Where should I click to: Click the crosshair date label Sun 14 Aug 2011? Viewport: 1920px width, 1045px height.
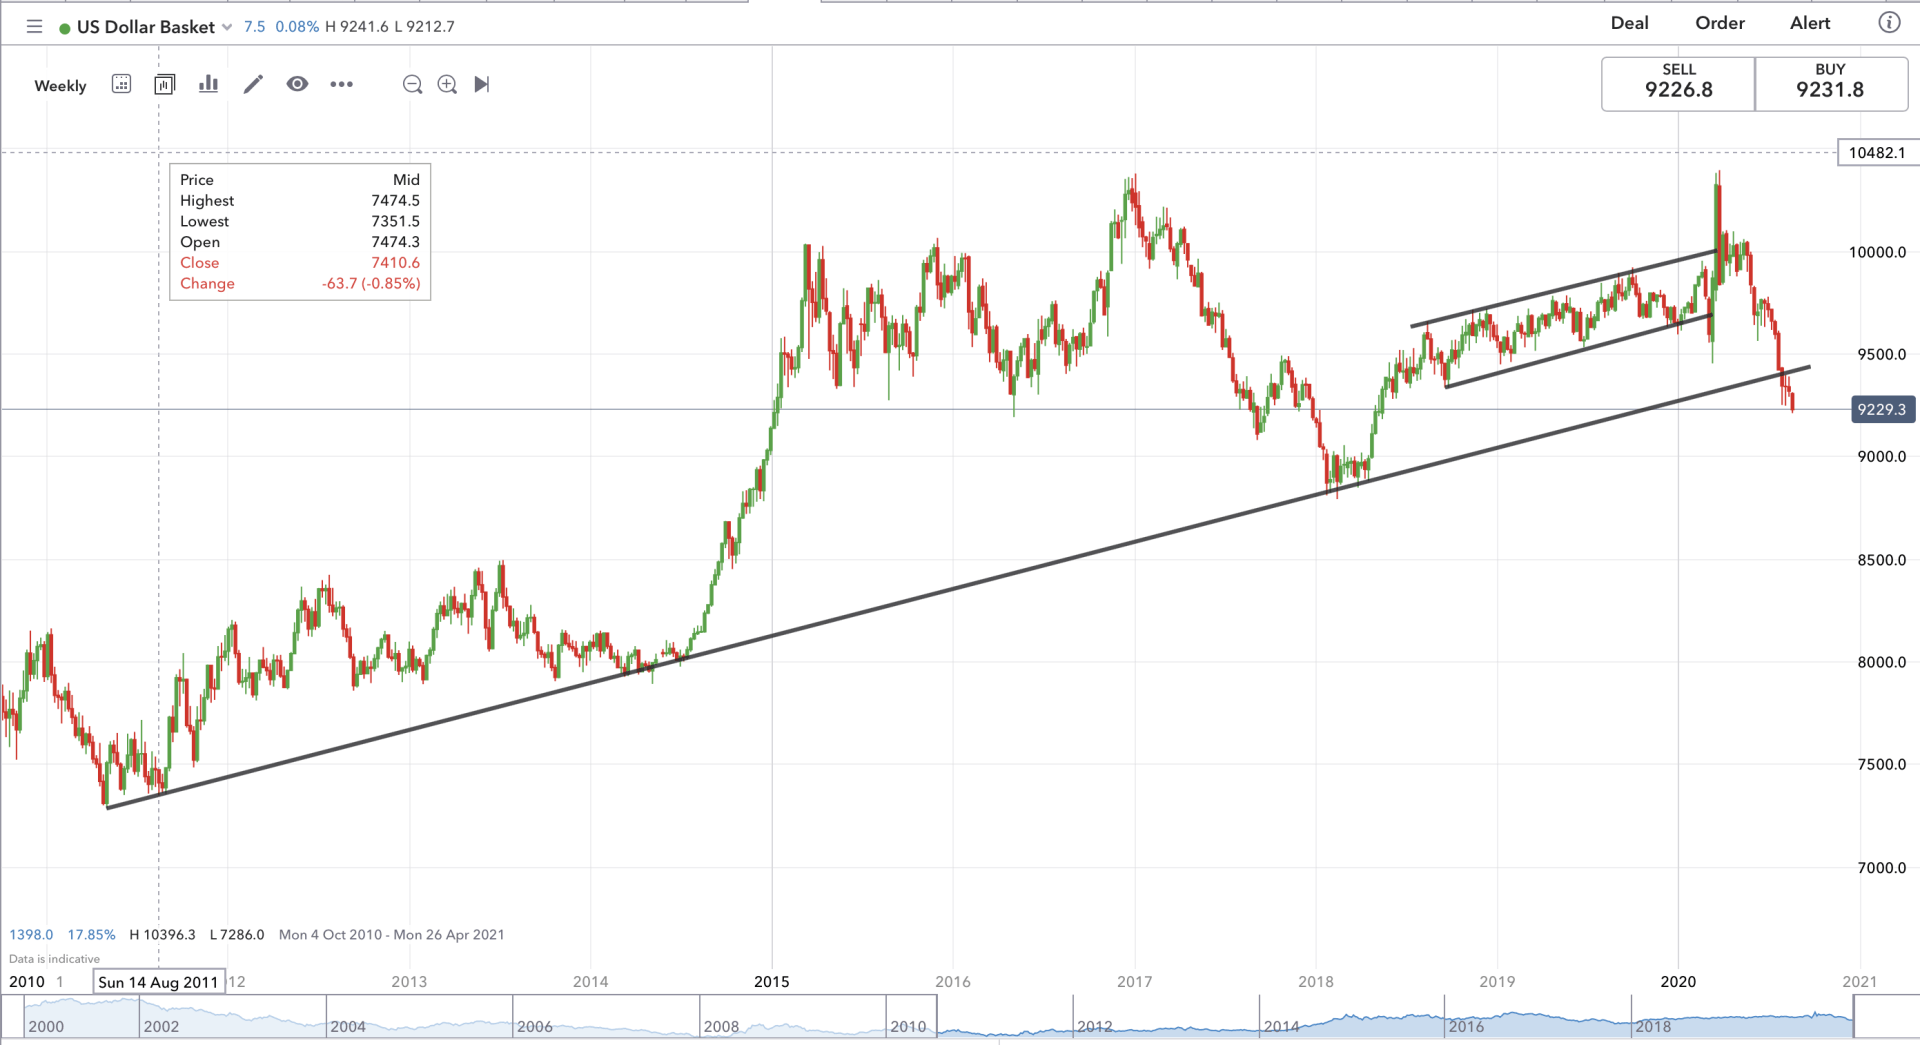point(158,982)
